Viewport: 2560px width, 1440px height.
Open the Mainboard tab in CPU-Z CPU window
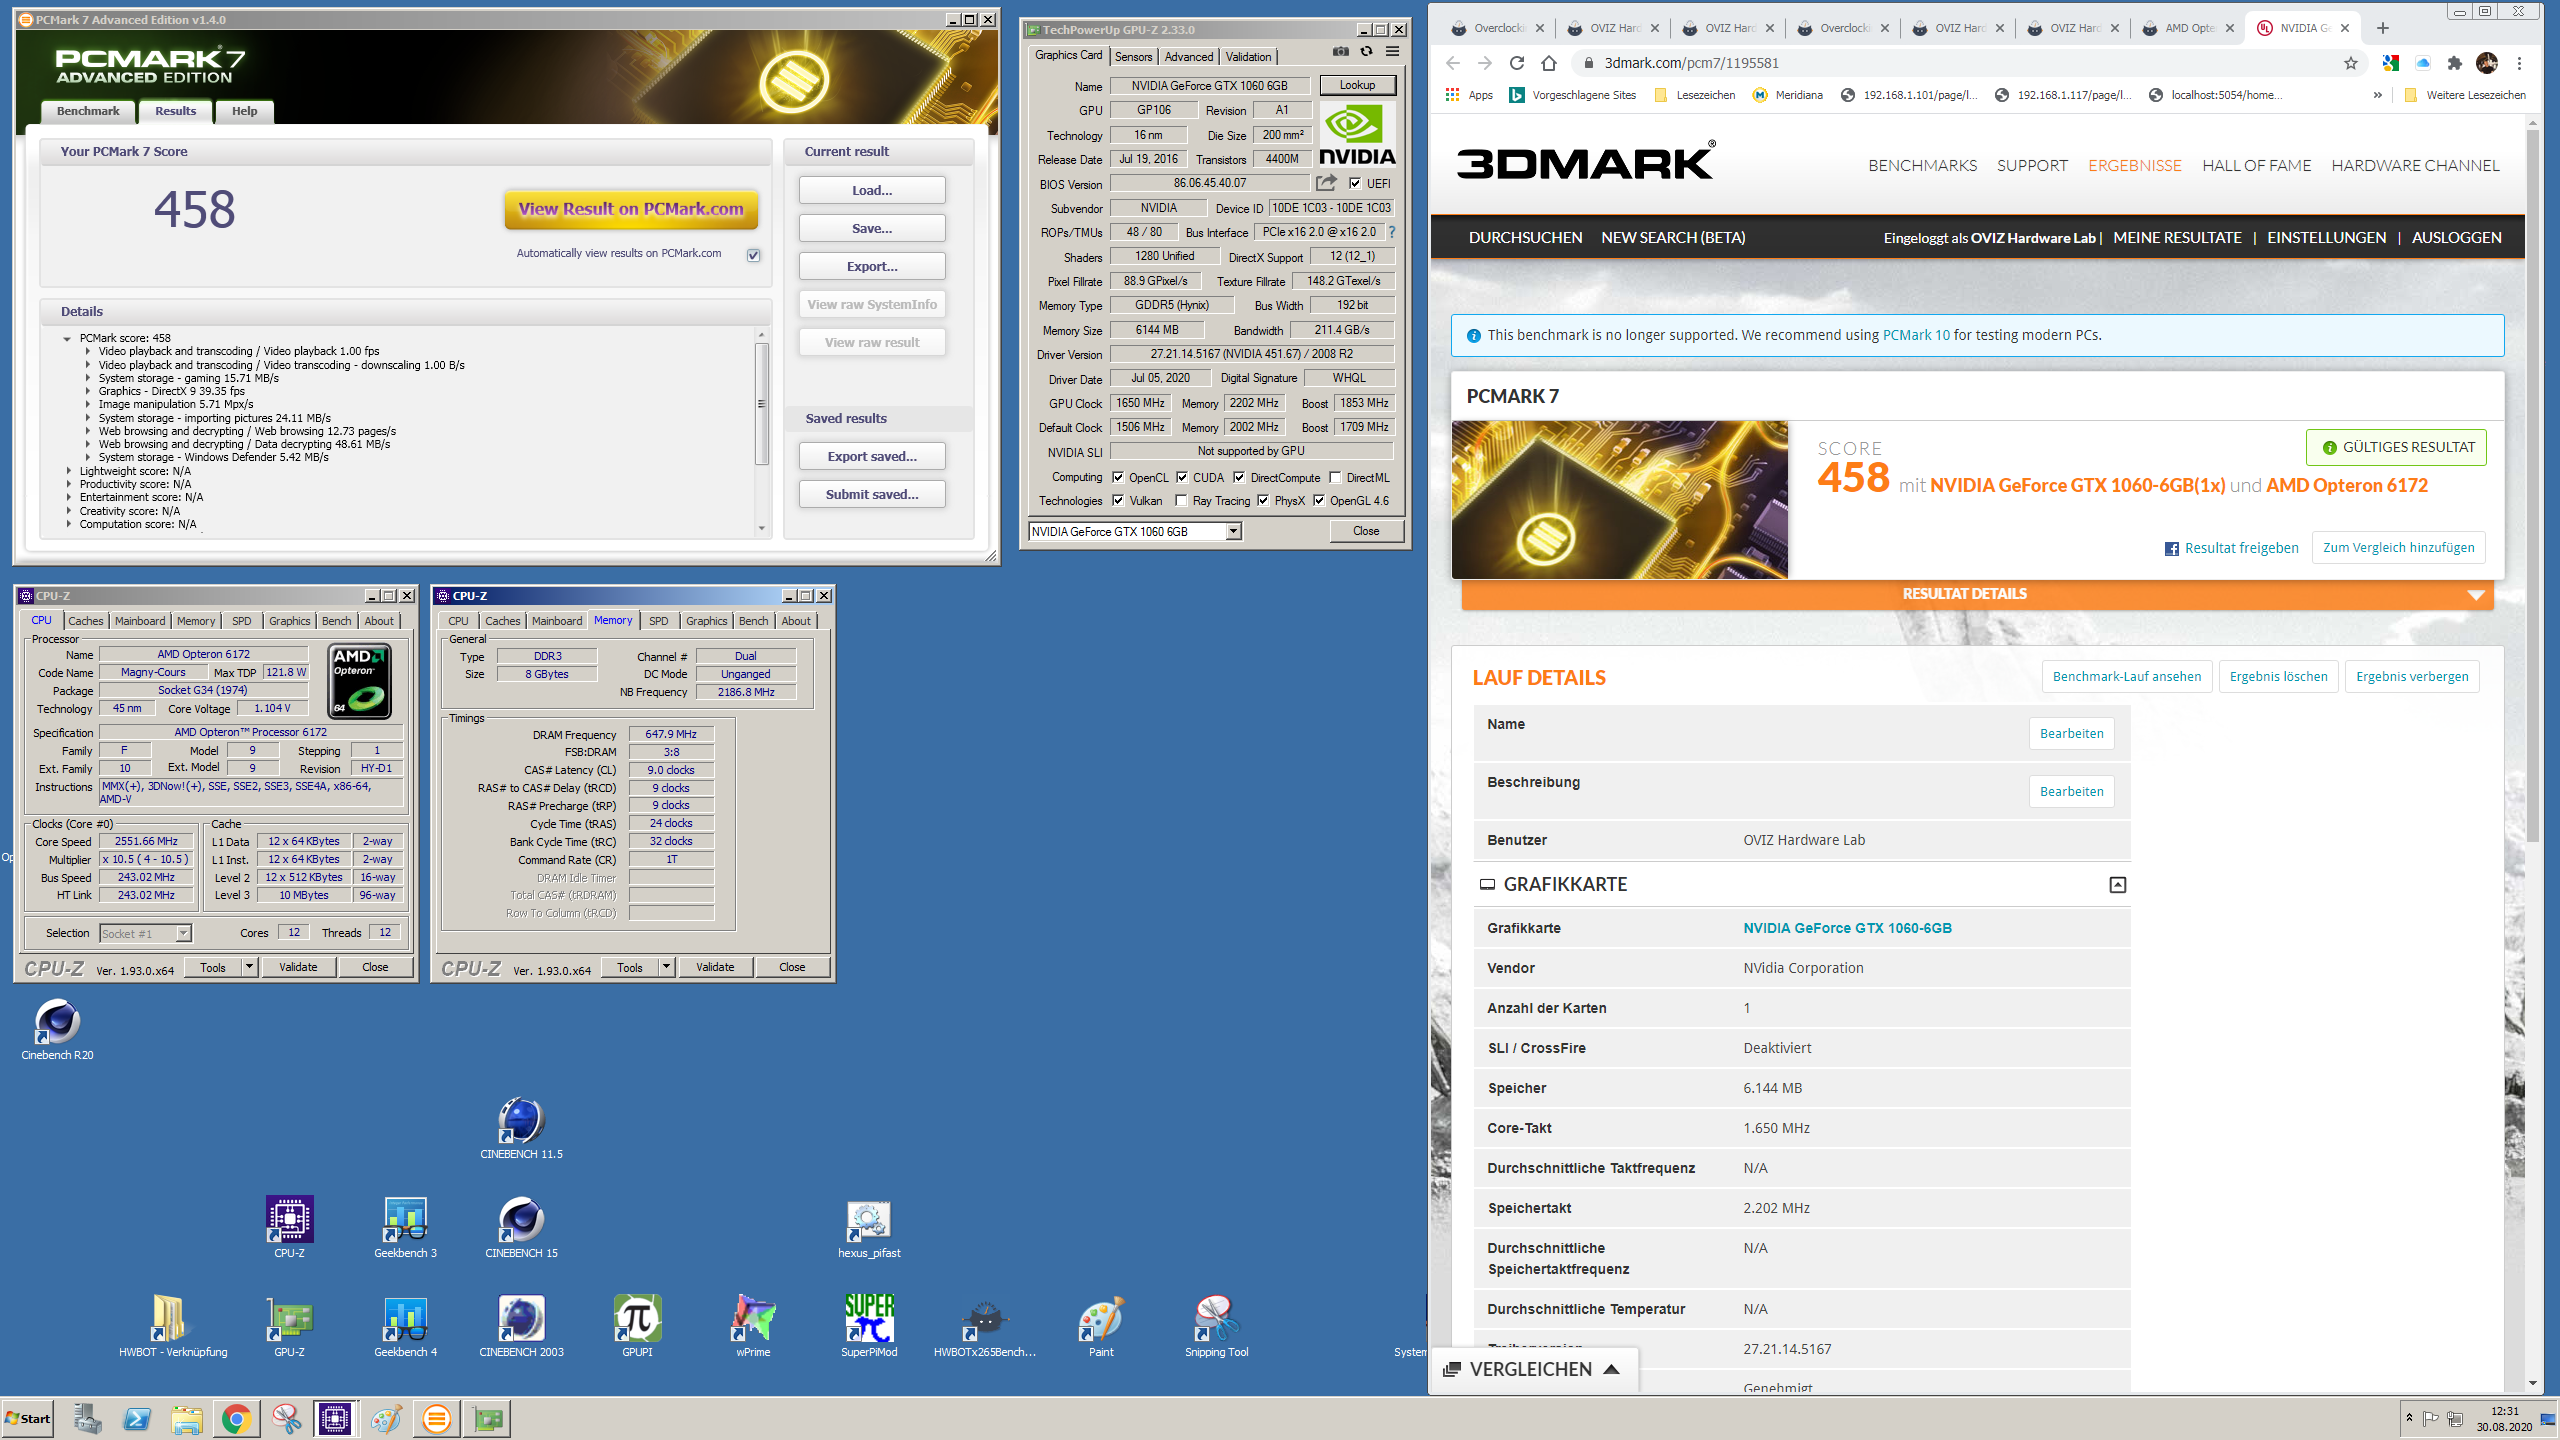140,621
